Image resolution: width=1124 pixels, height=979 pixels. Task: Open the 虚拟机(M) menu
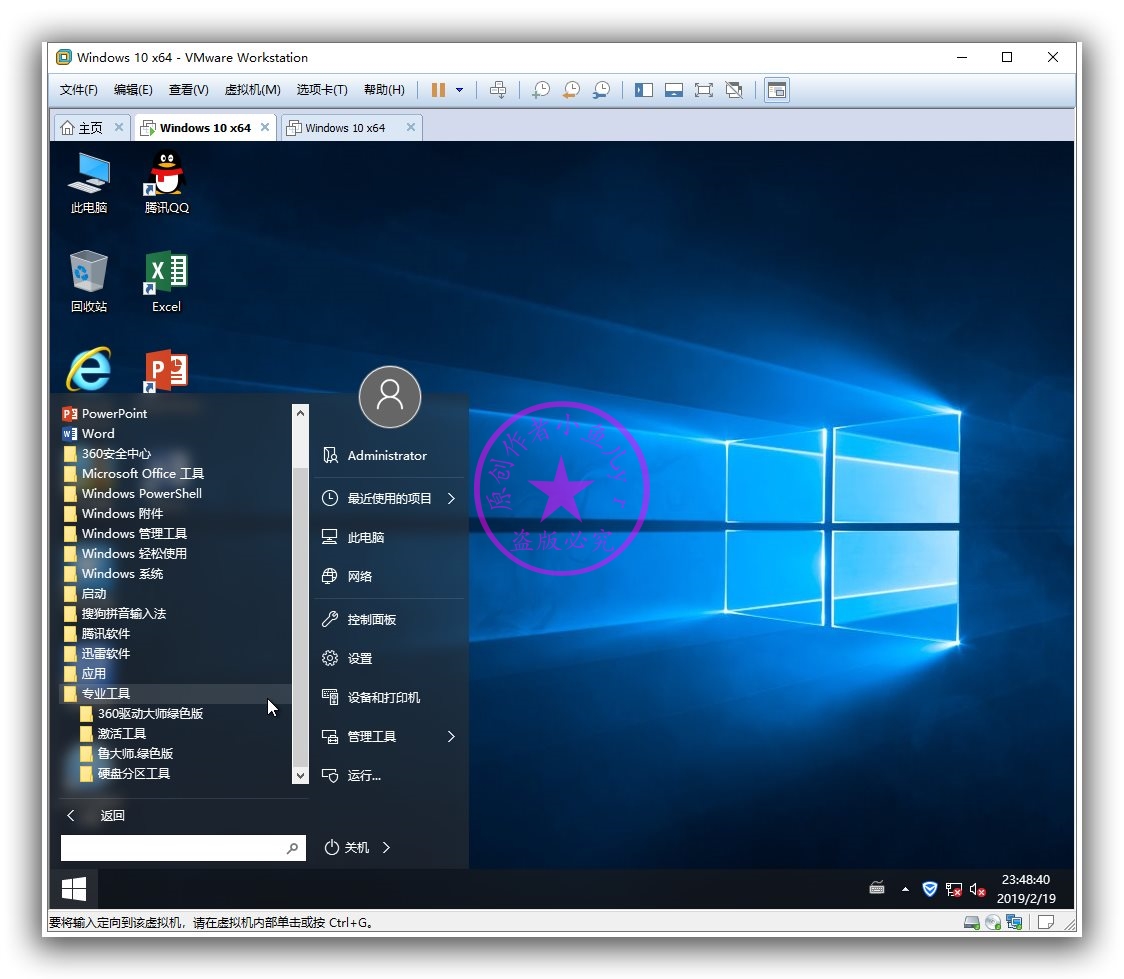point(252,90)
